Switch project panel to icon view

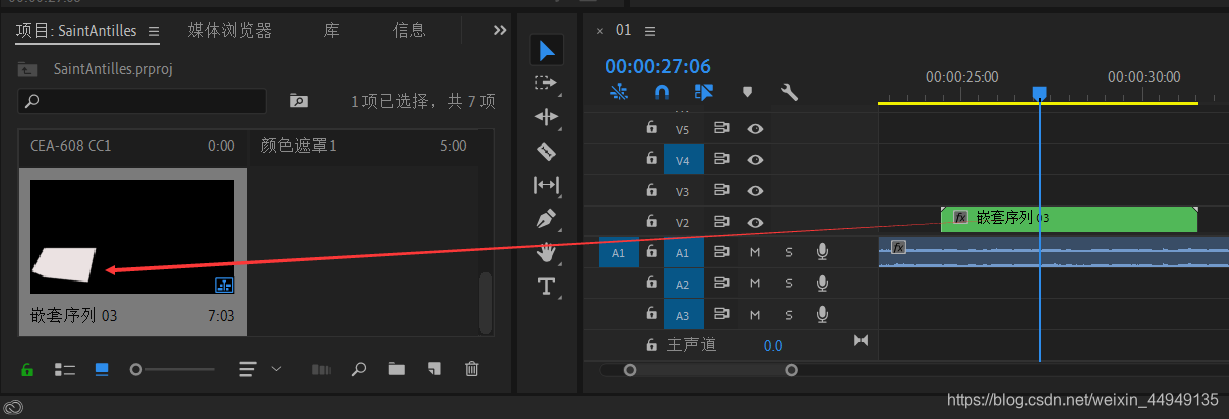pyautogui.click(x=102, y=369)
